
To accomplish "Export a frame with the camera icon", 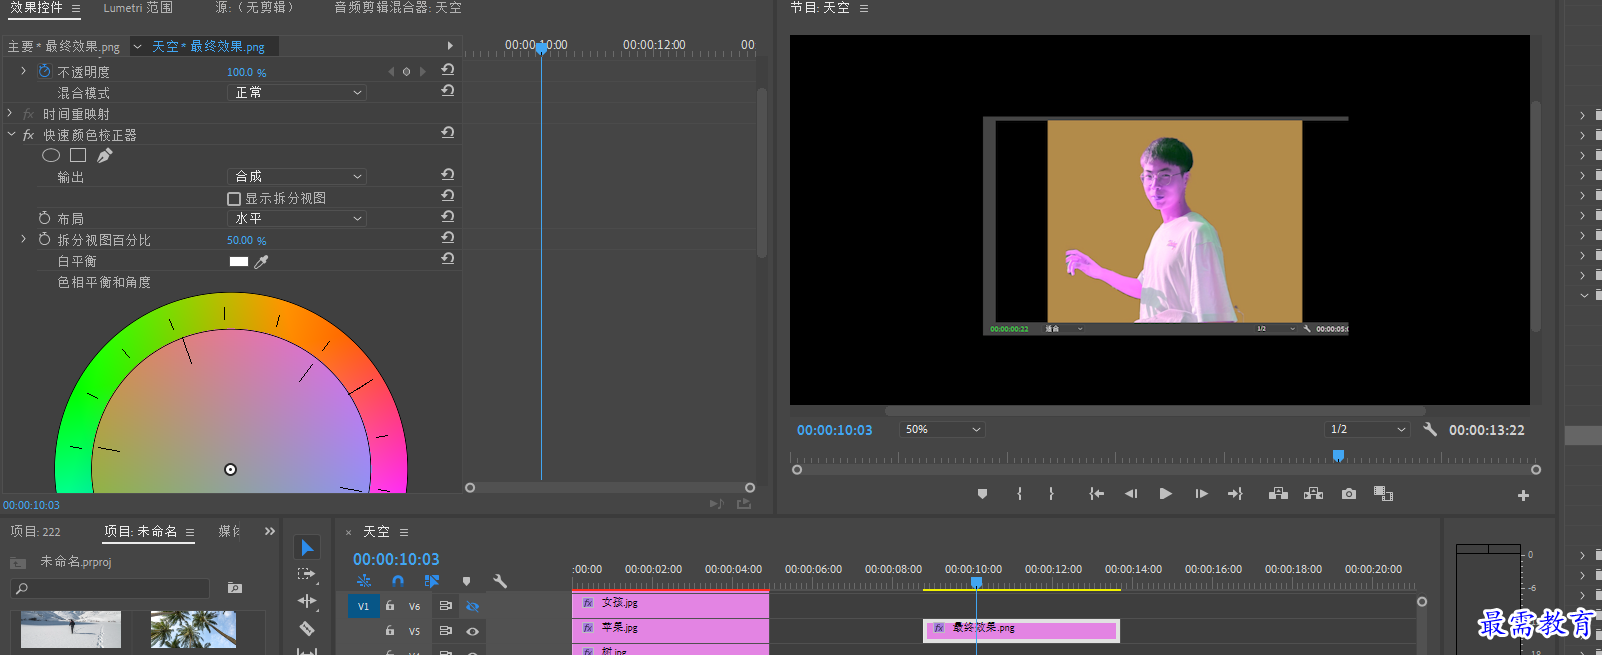I will pyautogui.click(x=1349, y=494).
